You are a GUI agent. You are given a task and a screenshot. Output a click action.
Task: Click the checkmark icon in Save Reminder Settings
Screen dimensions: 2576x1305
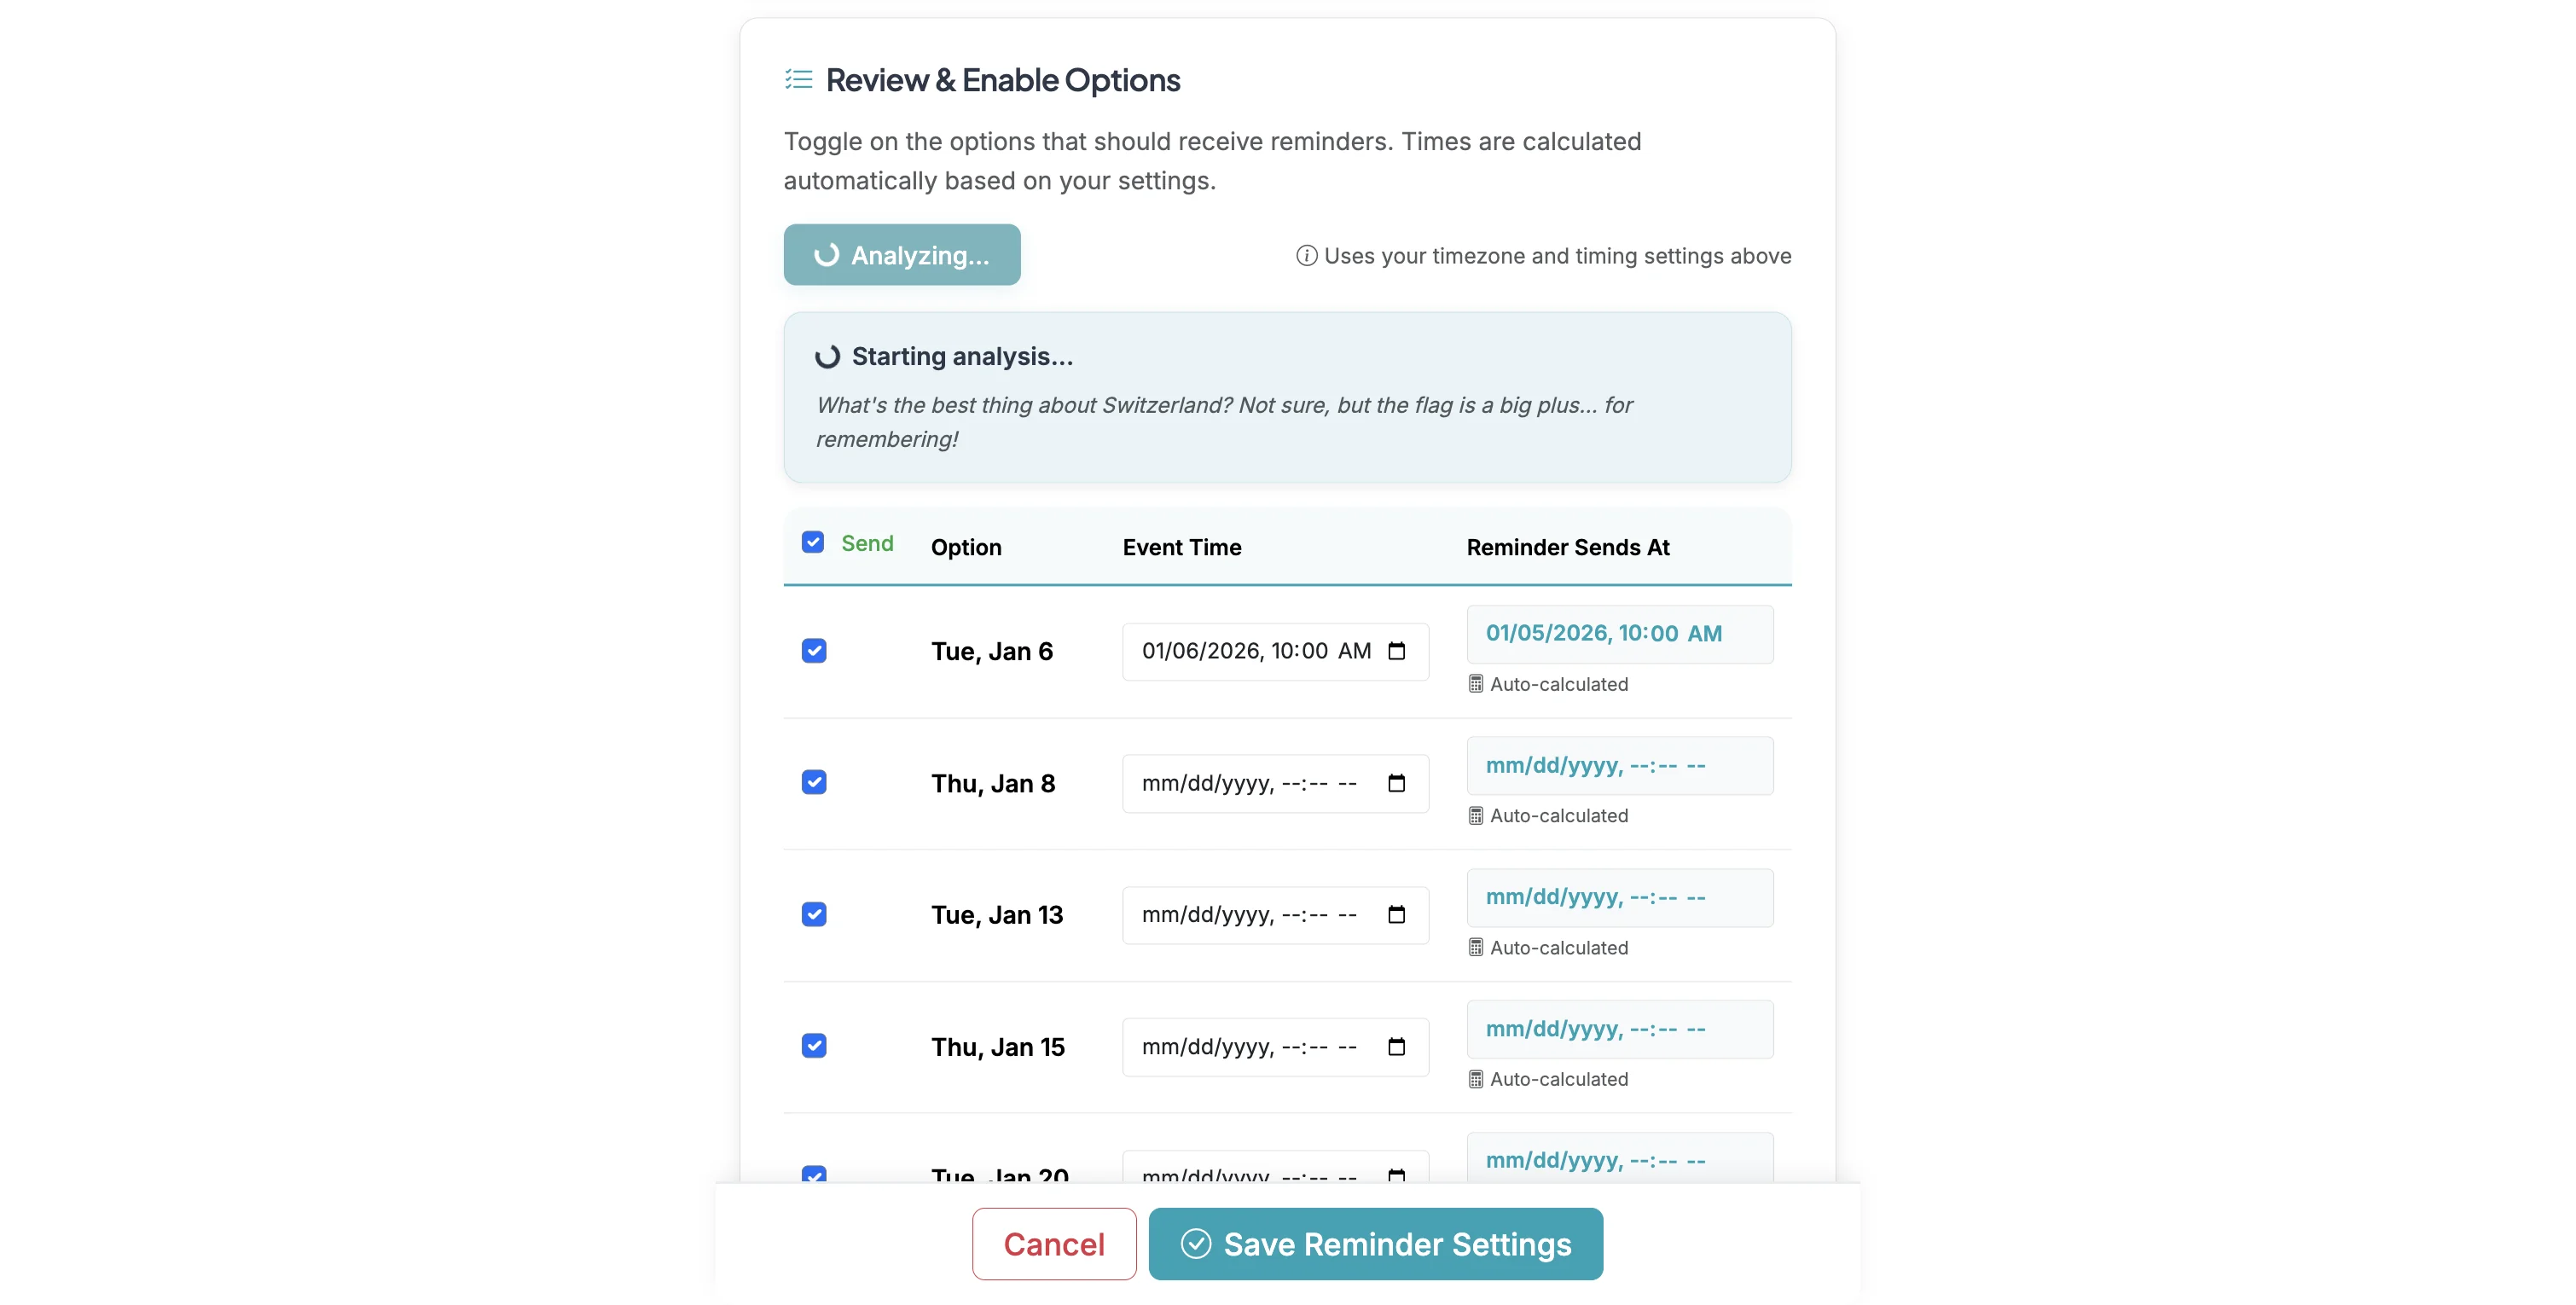[1196, 1243]
